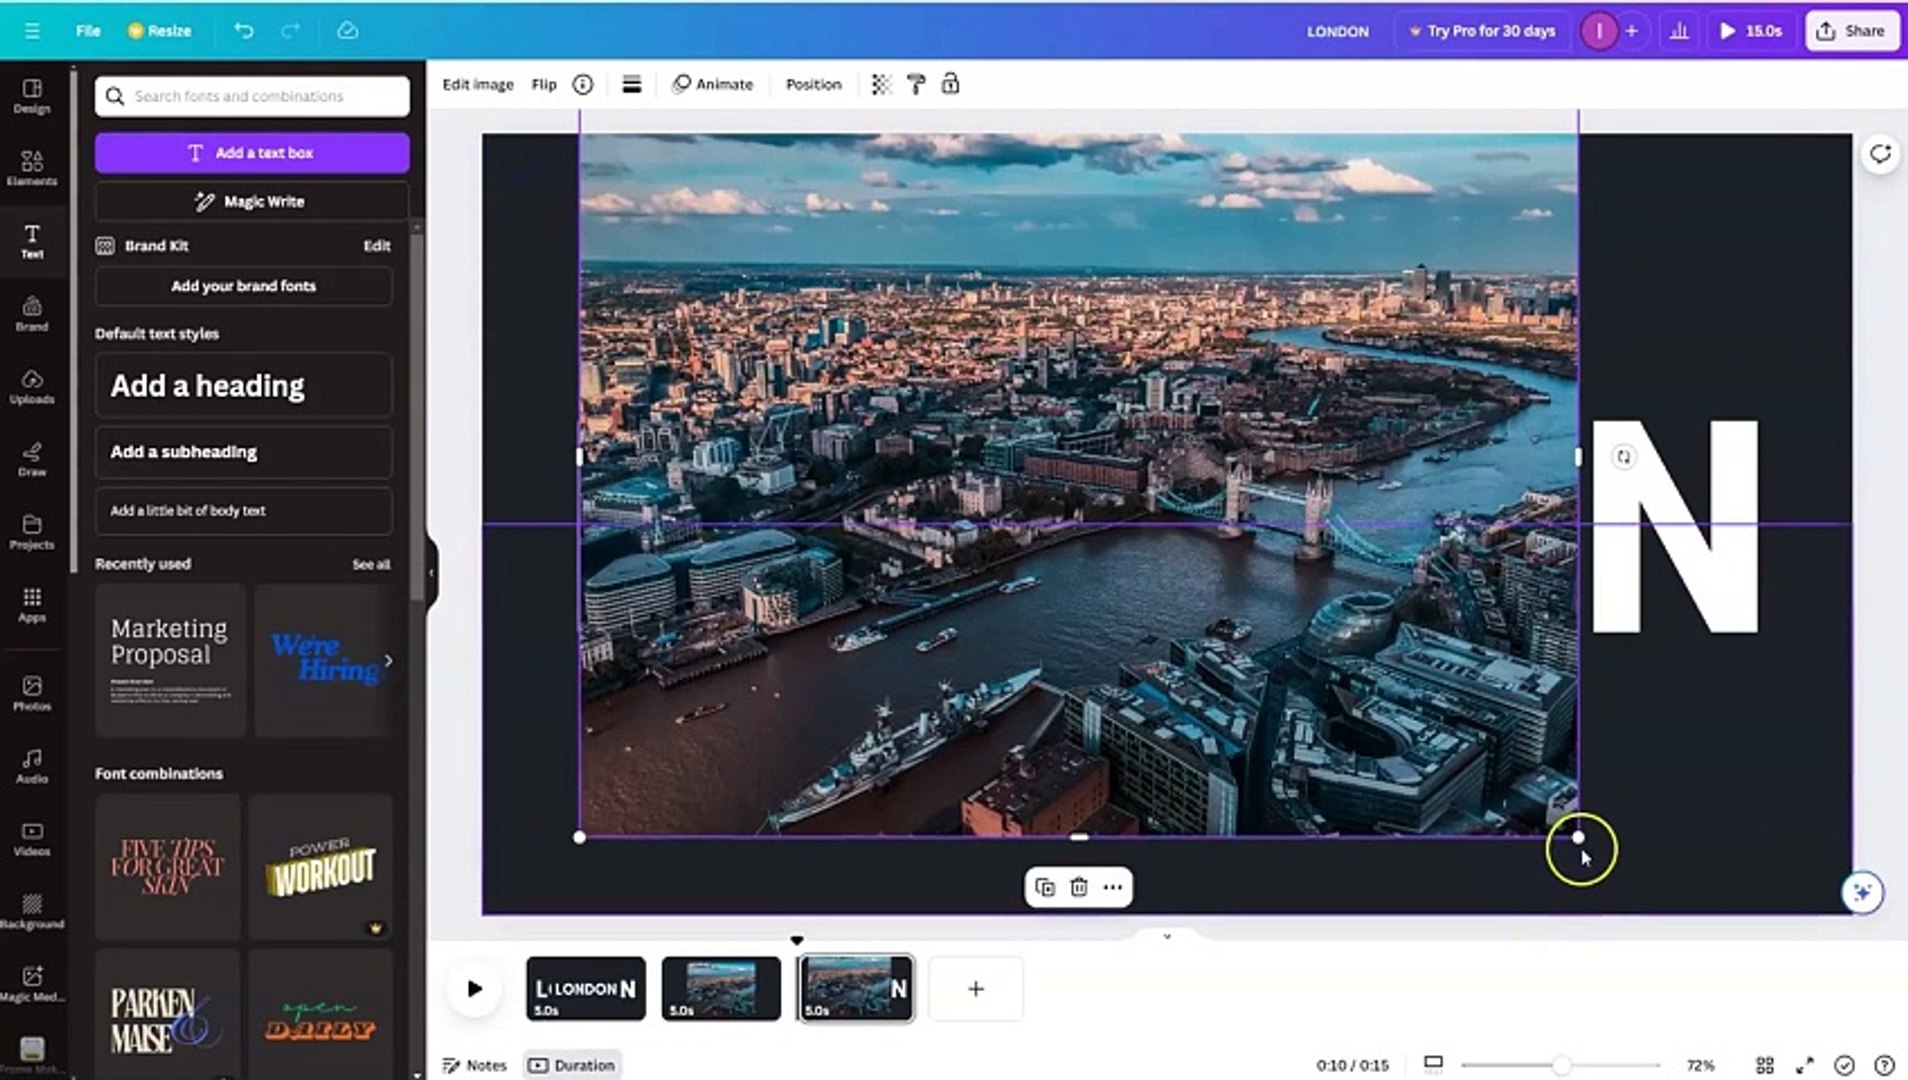Expand the timeline with the down chevron
This screenshot has width=1908, height=1080.
(1166, 937)
